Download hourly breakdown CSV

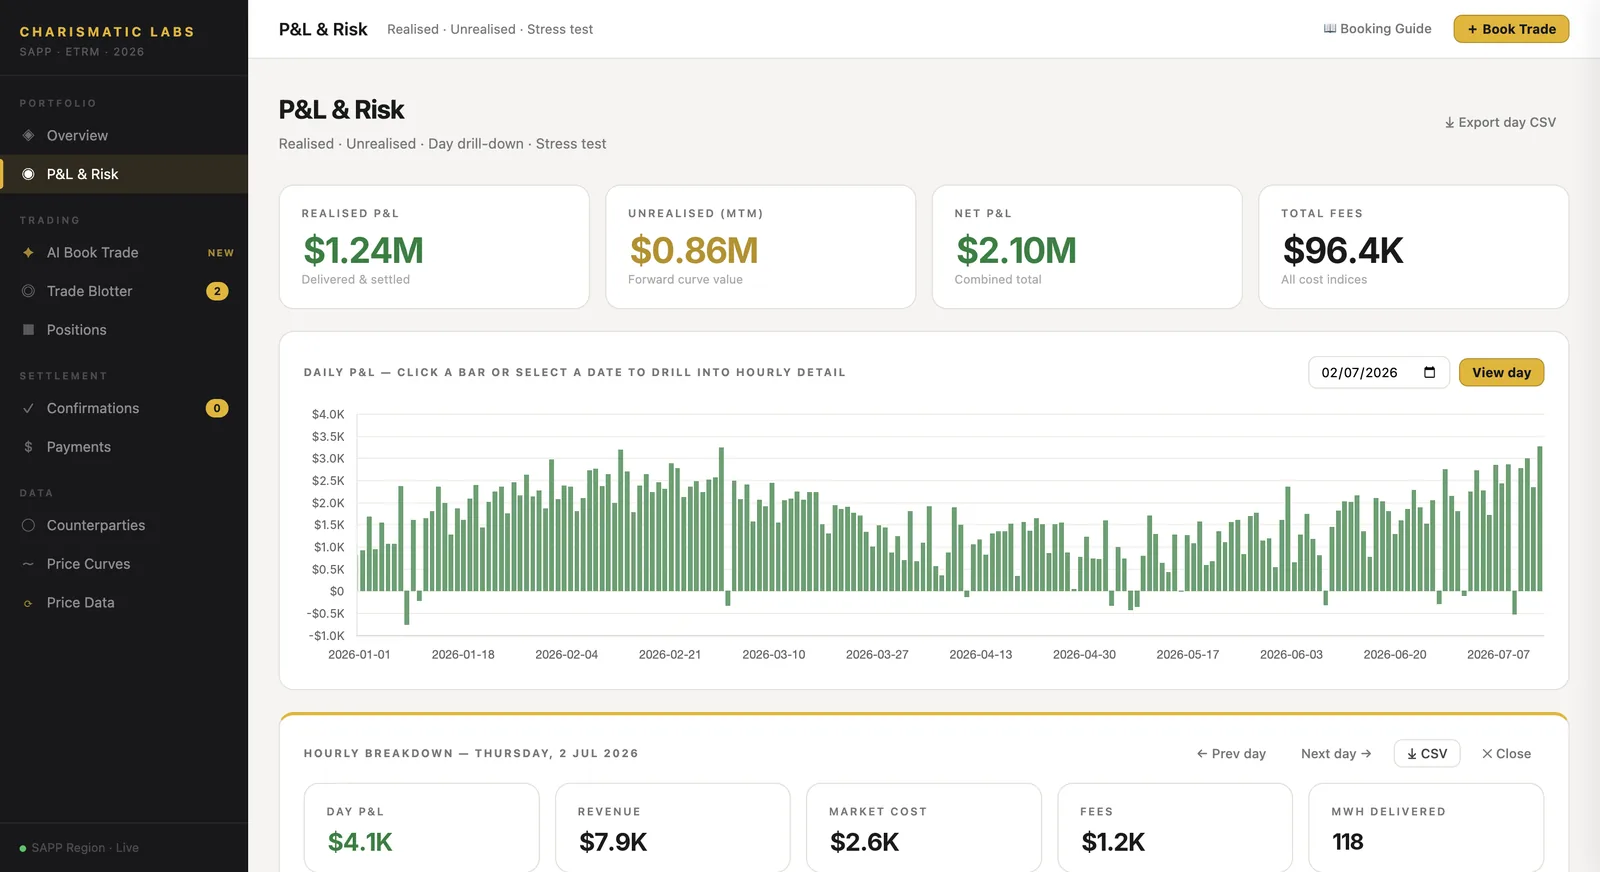pos(1427,753)
